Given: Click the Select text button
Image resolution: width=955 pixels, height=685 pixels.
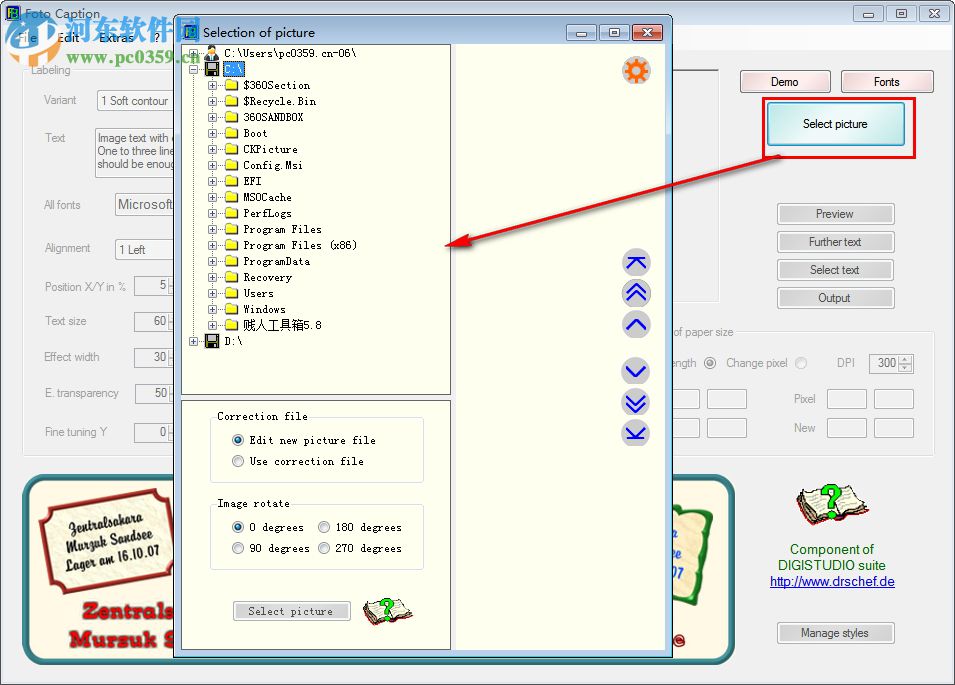Looking at the screenshot, I should point(835,270).
